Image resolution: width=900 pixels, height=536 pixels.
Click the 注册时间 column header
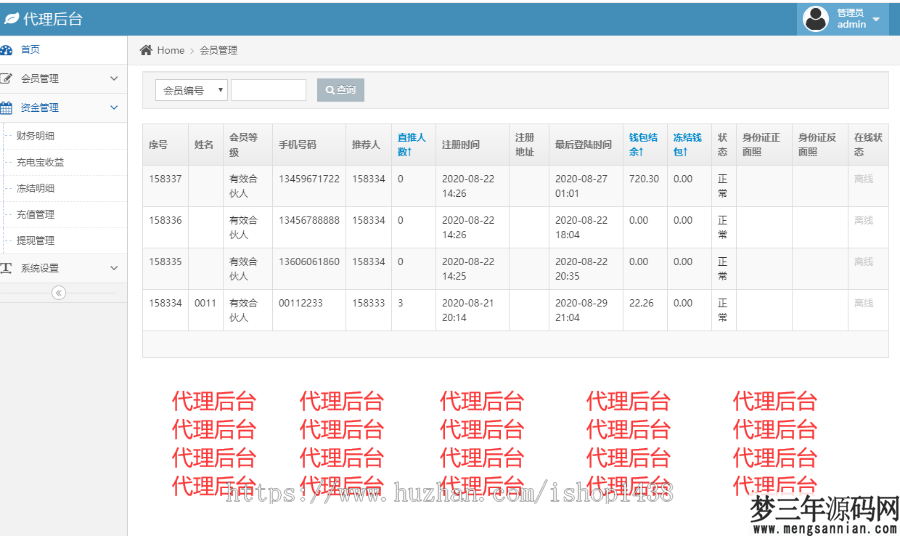click(x=460, y=145)
